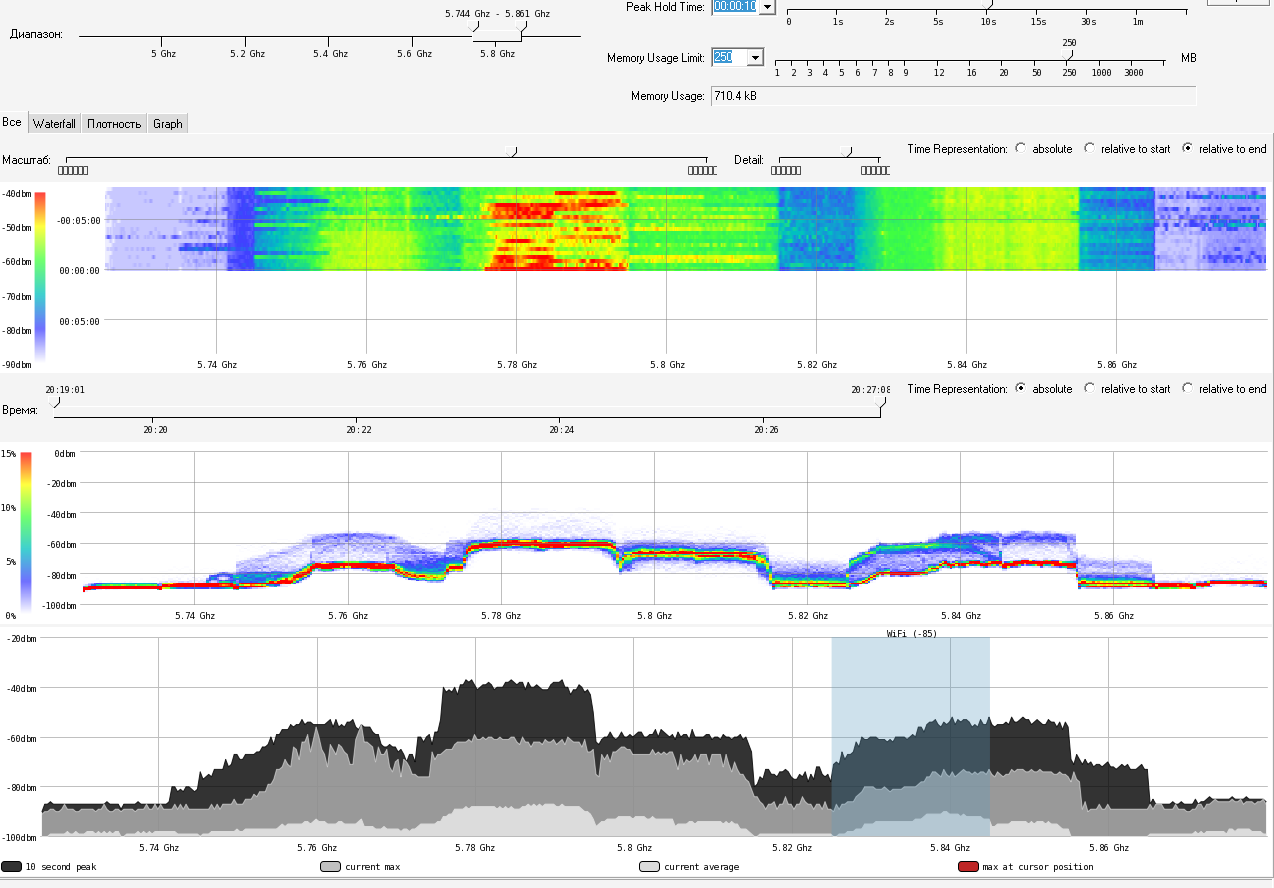Open the Peak Hold Time dropdown
The image size is (1274, 888).
tap(767, 7)
